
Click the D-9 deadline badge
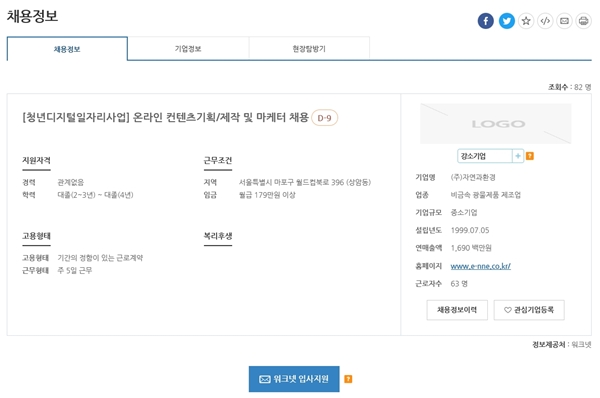click(x=324, y=118)
